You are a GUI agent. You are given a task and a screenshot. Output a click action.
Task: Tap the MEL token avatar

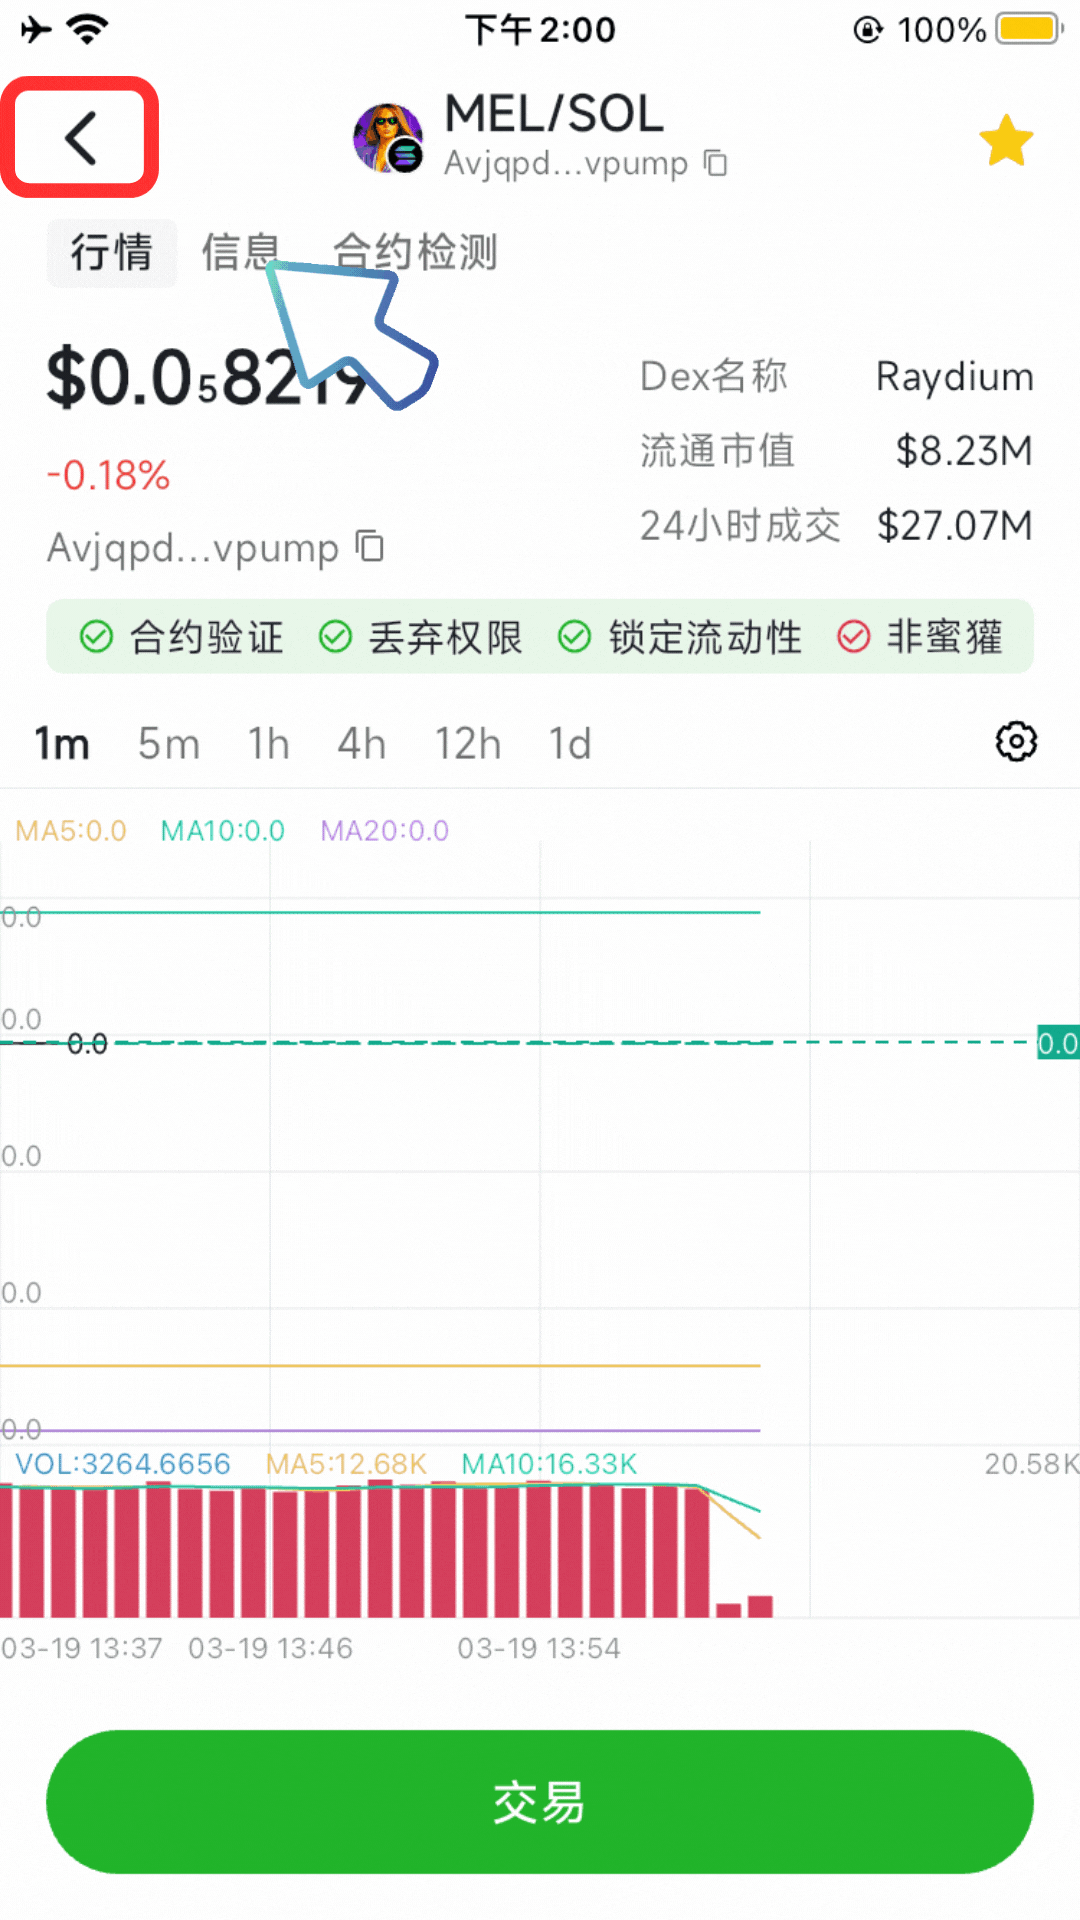point(387,137)
